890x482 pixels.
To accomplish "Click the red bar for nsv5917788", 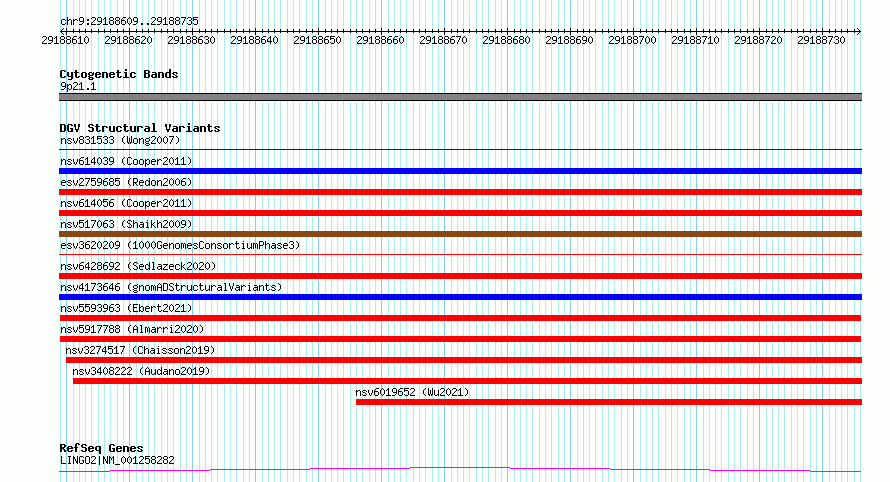I will (x=460, y=339).
